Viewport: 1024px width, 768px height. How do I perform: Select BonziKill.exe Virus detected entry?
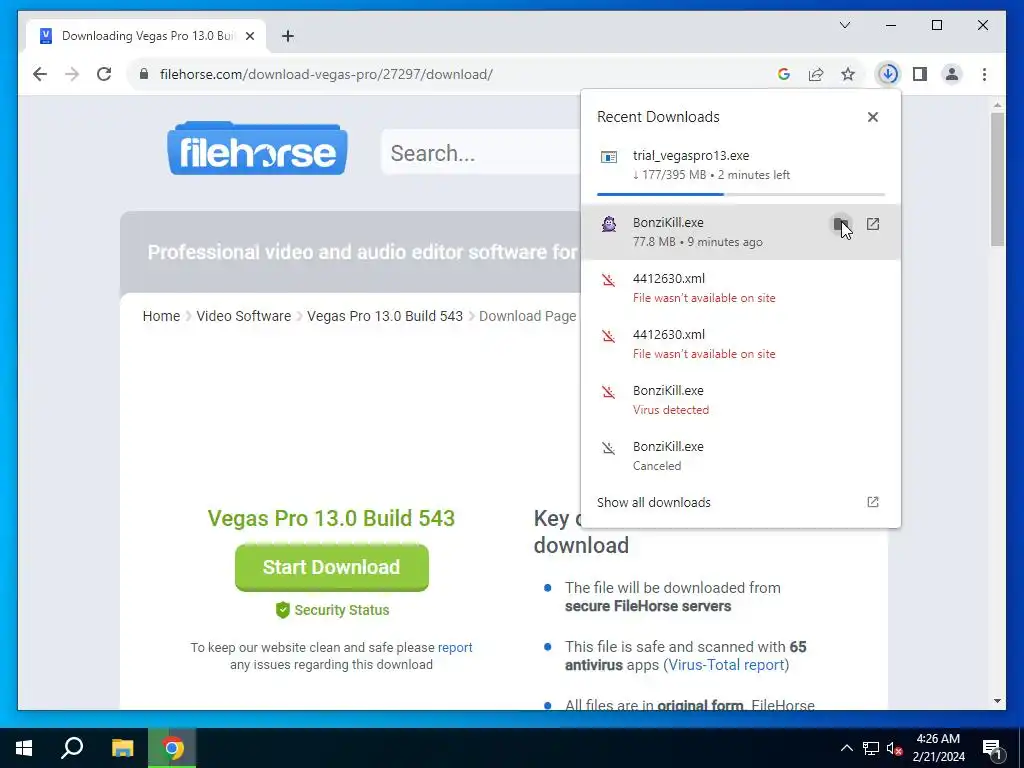coord(741,400)
